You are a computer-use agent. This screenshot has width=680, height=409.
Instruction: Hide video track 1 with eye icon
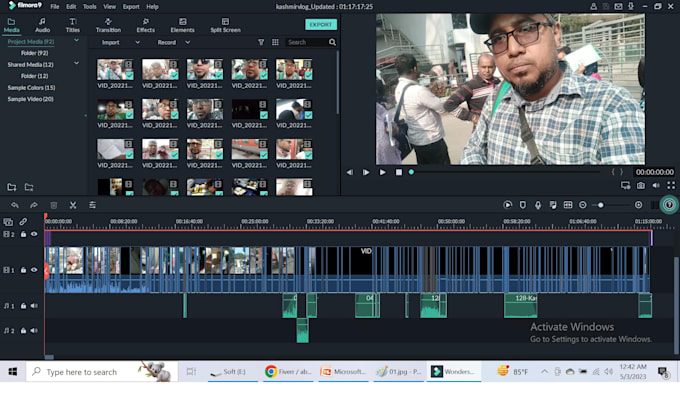point(34,270)
